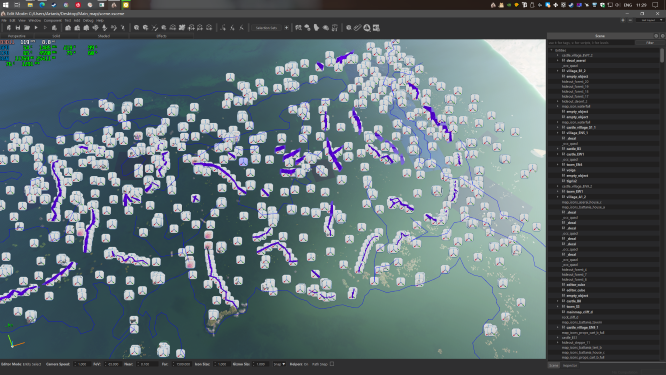Click the FoV stepper arrows

point(104,364)
